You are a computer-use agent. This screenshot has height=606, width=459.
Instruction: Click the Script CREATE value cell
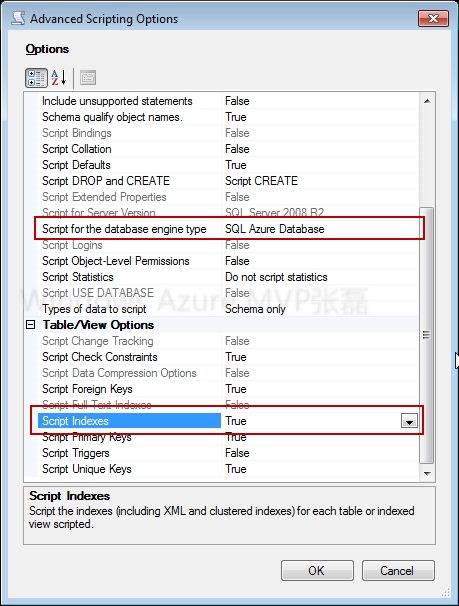[320, 181]
